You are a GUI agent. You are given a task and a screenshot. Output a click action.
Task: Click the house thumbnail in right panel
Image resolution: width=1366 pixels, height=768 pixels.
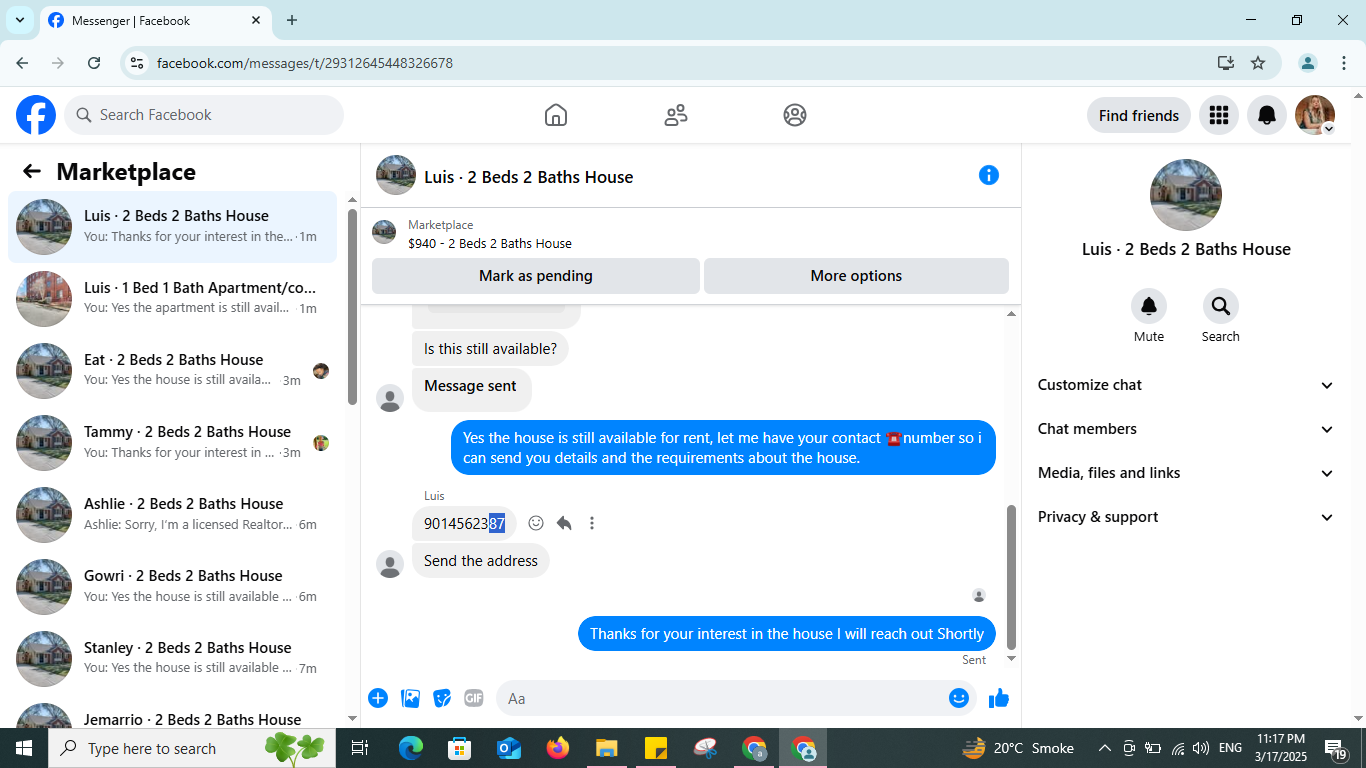[1186, 195]
